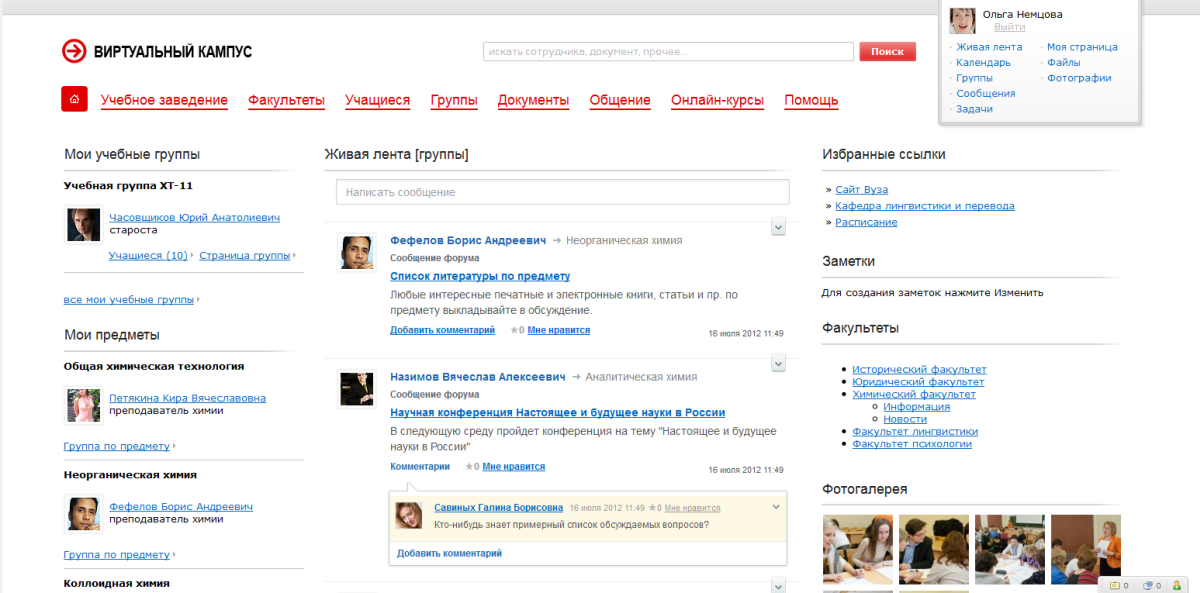Click the Виртуальный Кампус arrow logo
Viewport: 1200px width, 593px height.
pos(74,51)
